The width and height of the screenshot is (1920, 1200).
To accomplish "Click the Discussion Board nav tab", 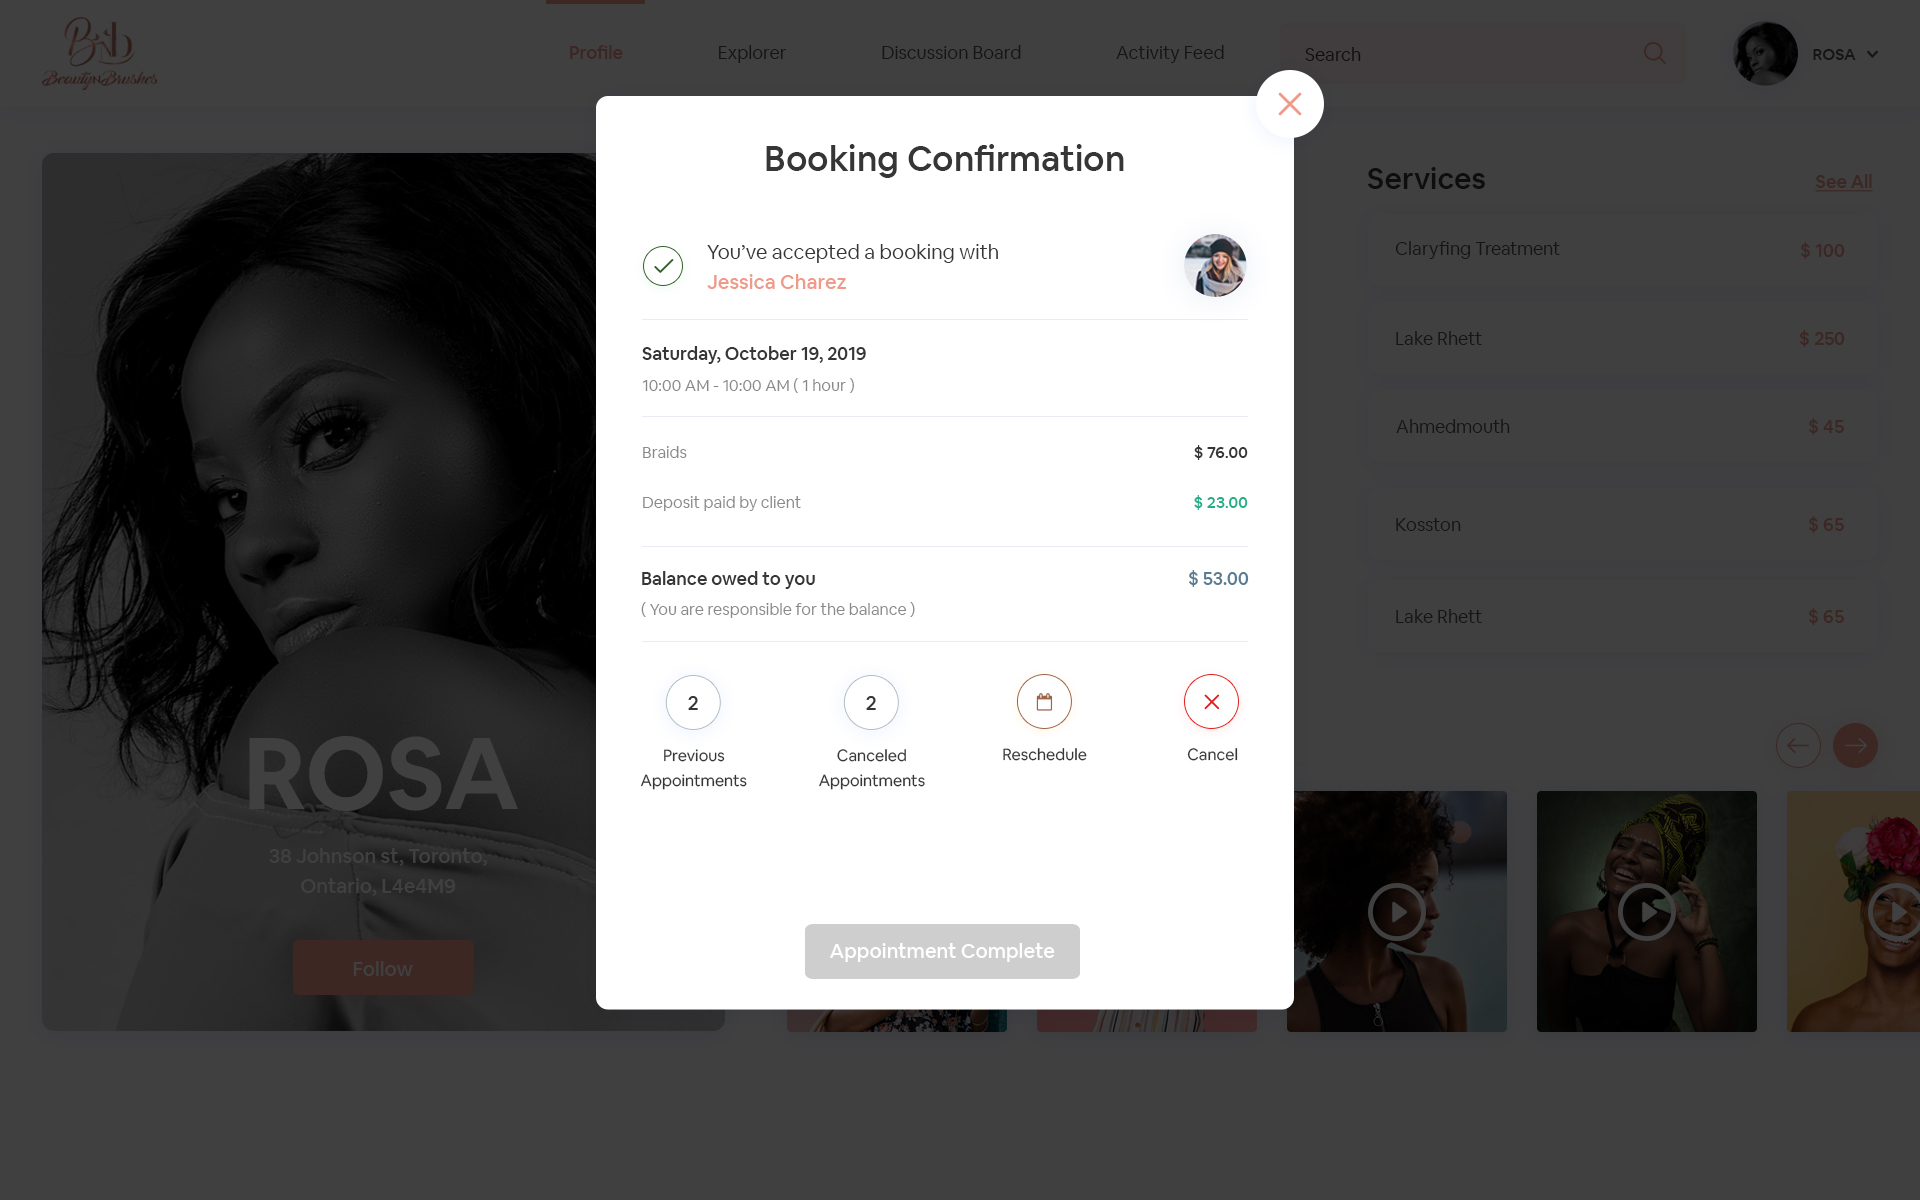I will (951, 53).
